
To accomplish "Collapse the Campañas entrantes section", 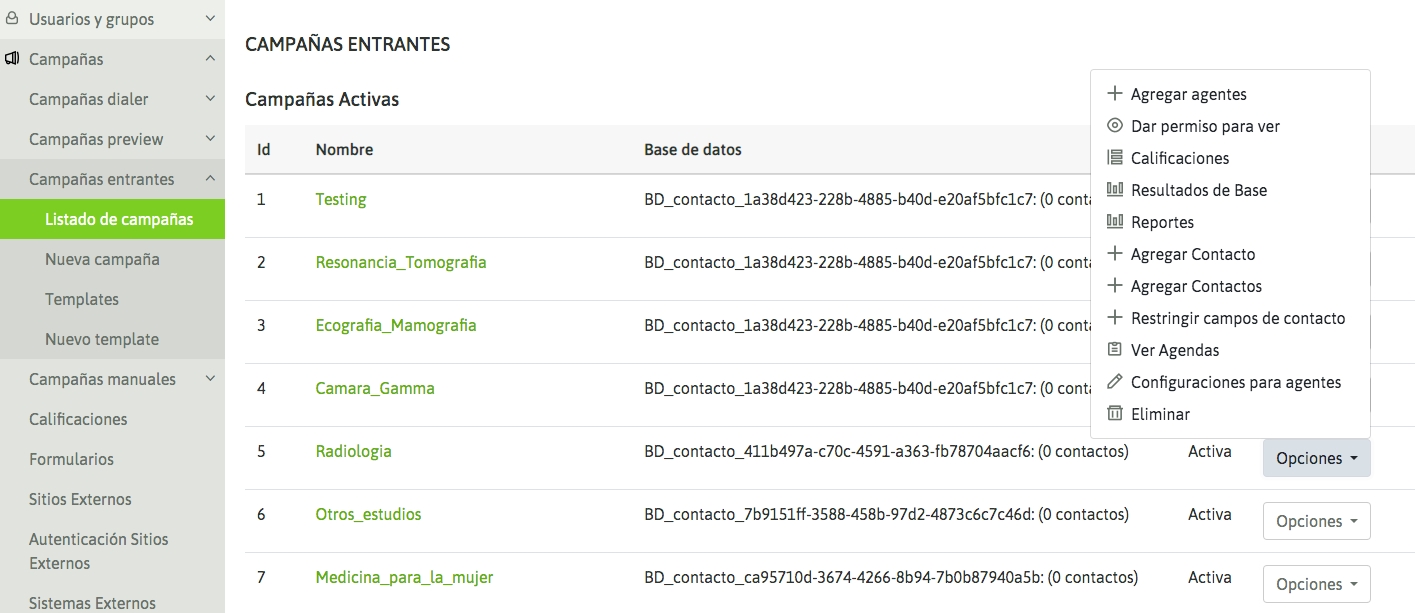I will tap(210, 179).
